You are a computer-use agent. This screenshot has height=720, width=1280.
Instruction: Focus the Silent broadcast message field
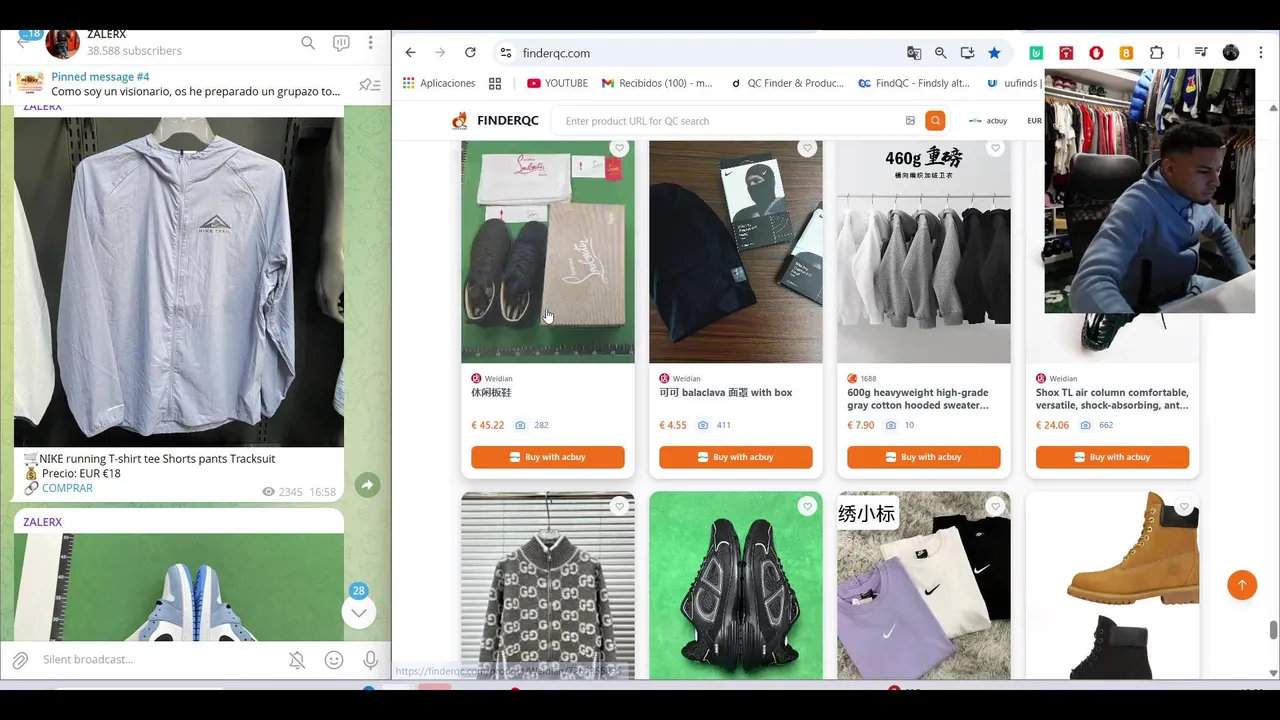160,660
